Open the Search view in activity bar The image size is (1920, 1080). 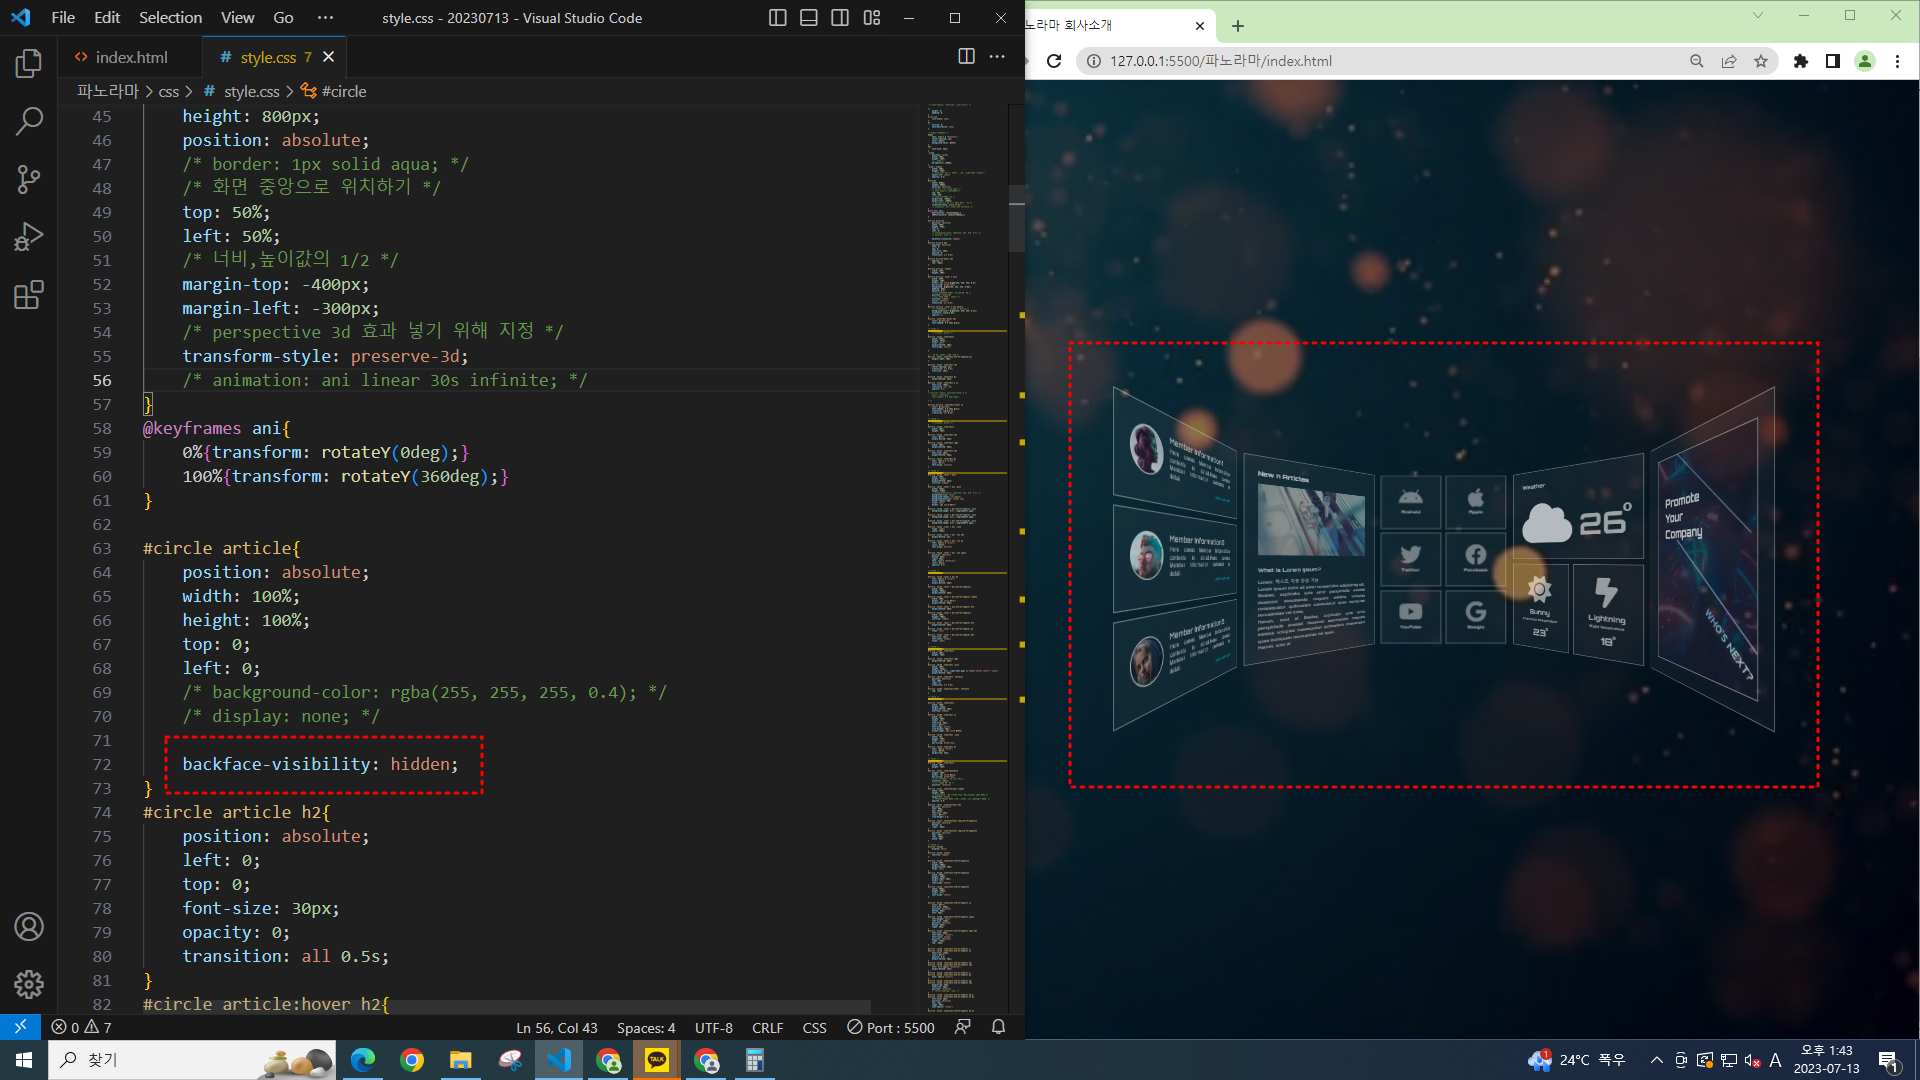click(x=29, y=122)
